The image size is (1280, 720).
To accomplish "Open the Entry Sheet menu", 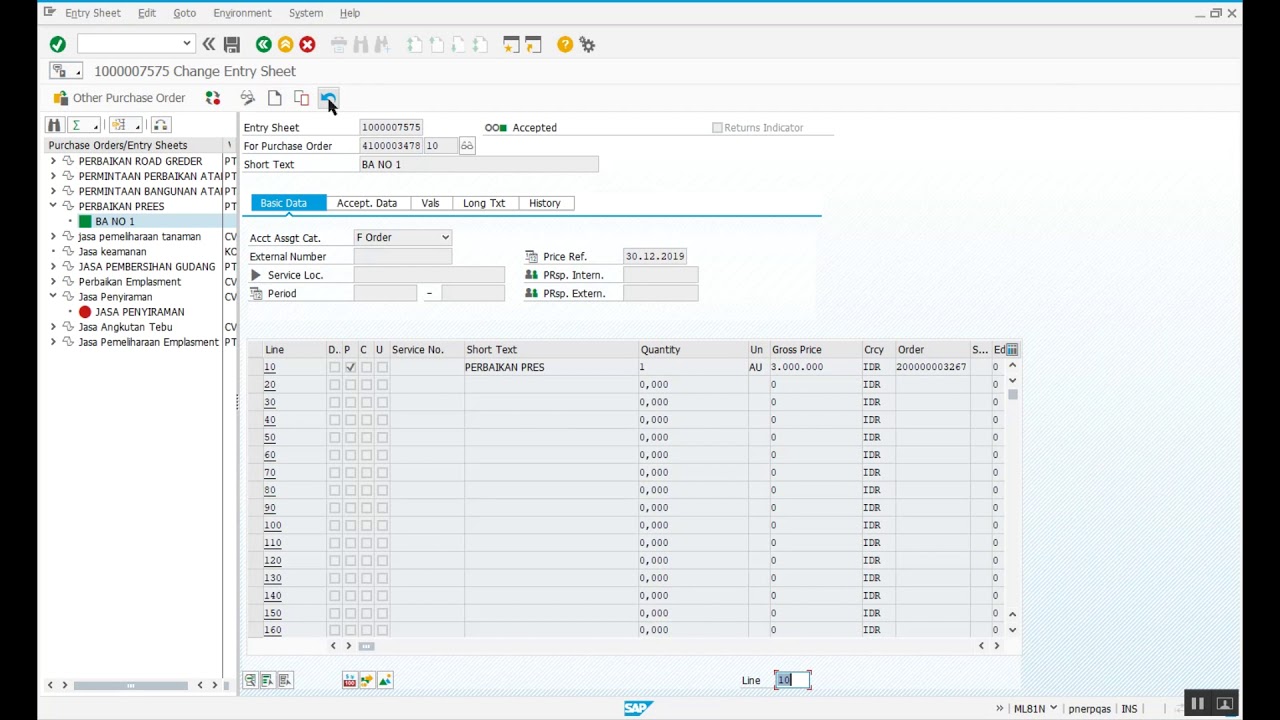I will pos(92,13).
